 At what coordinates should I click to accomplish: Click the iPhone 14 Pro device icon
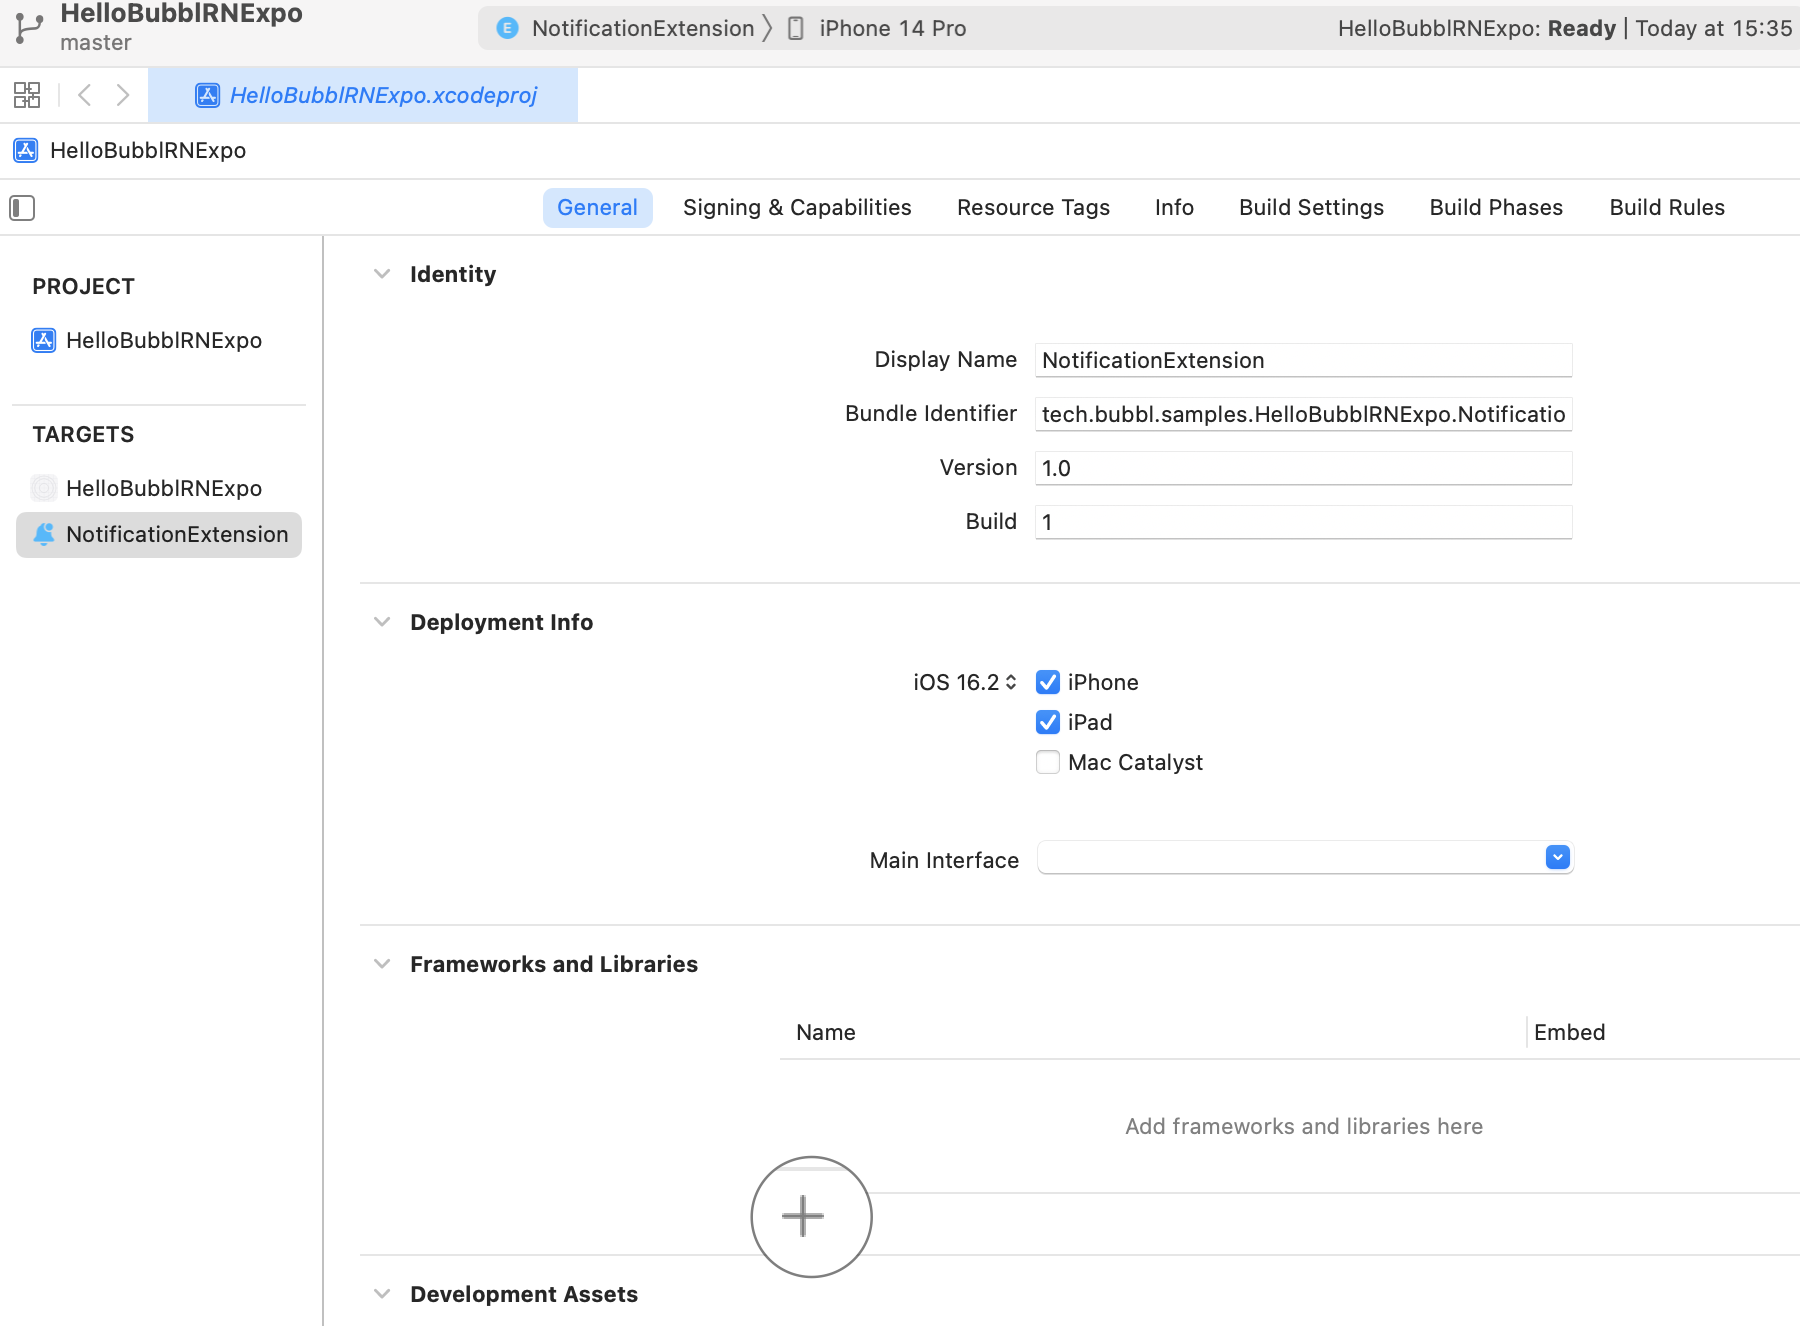(x=796, y=28)
